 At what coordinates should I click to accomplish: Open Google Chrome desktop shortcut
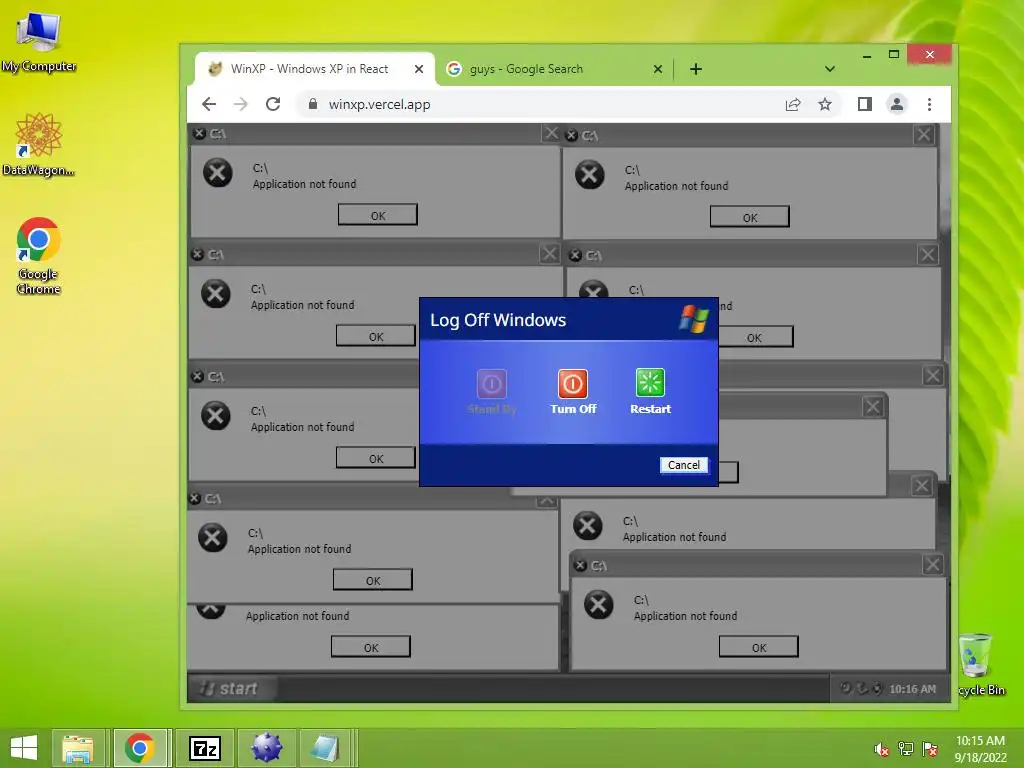pyautogui.click(x=39, y=256)
